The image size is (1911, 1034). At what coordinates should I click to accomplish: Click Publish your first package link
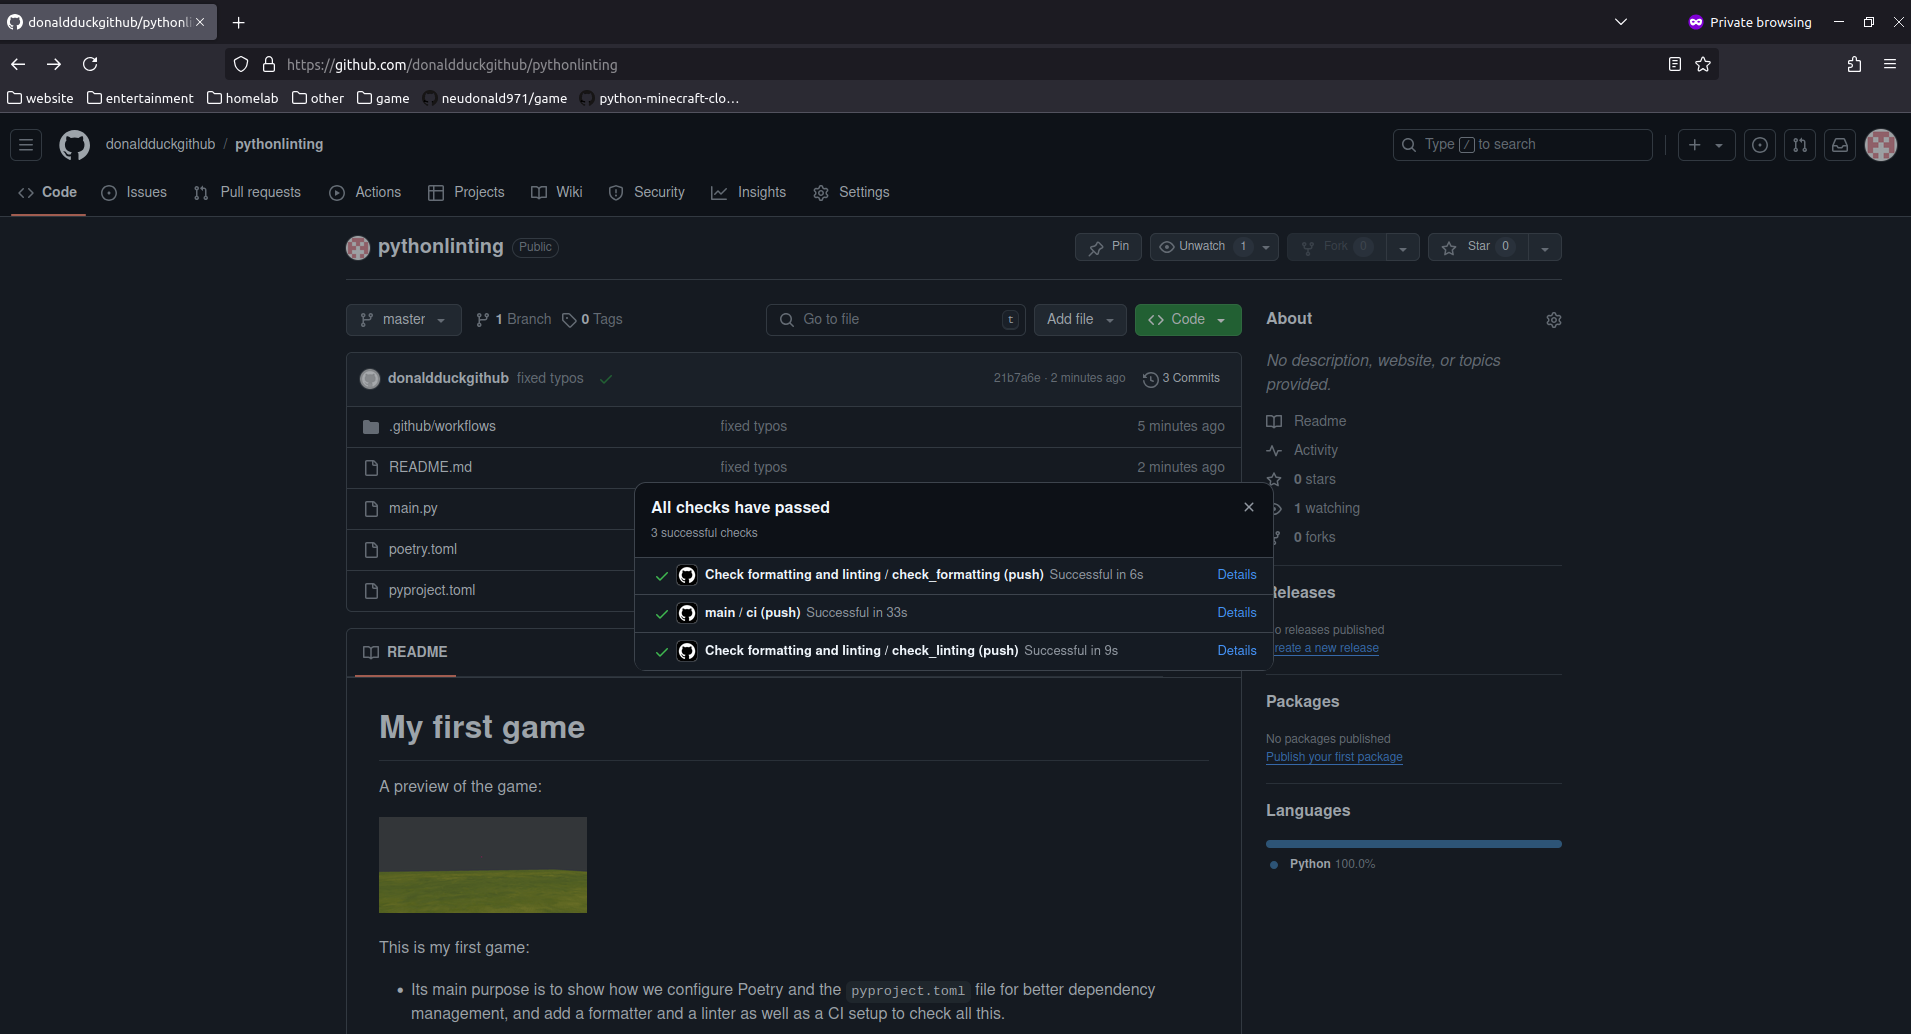click(1334, 757)
